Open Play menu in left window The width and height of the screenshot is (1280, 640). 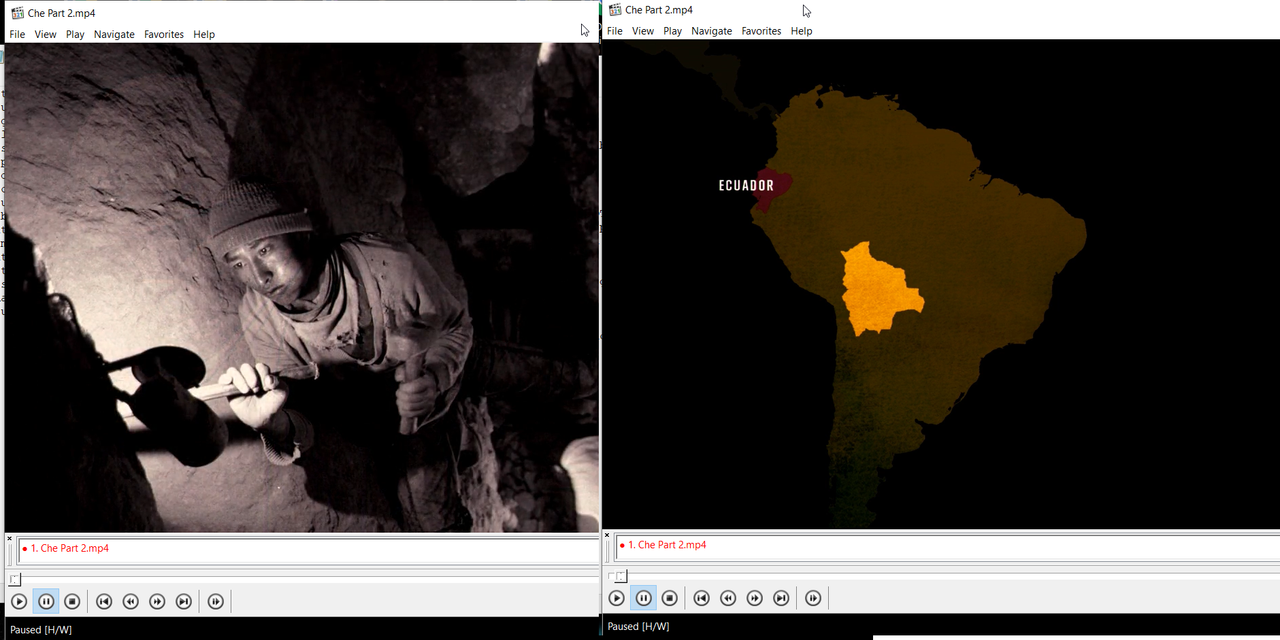tap(75, 34)
